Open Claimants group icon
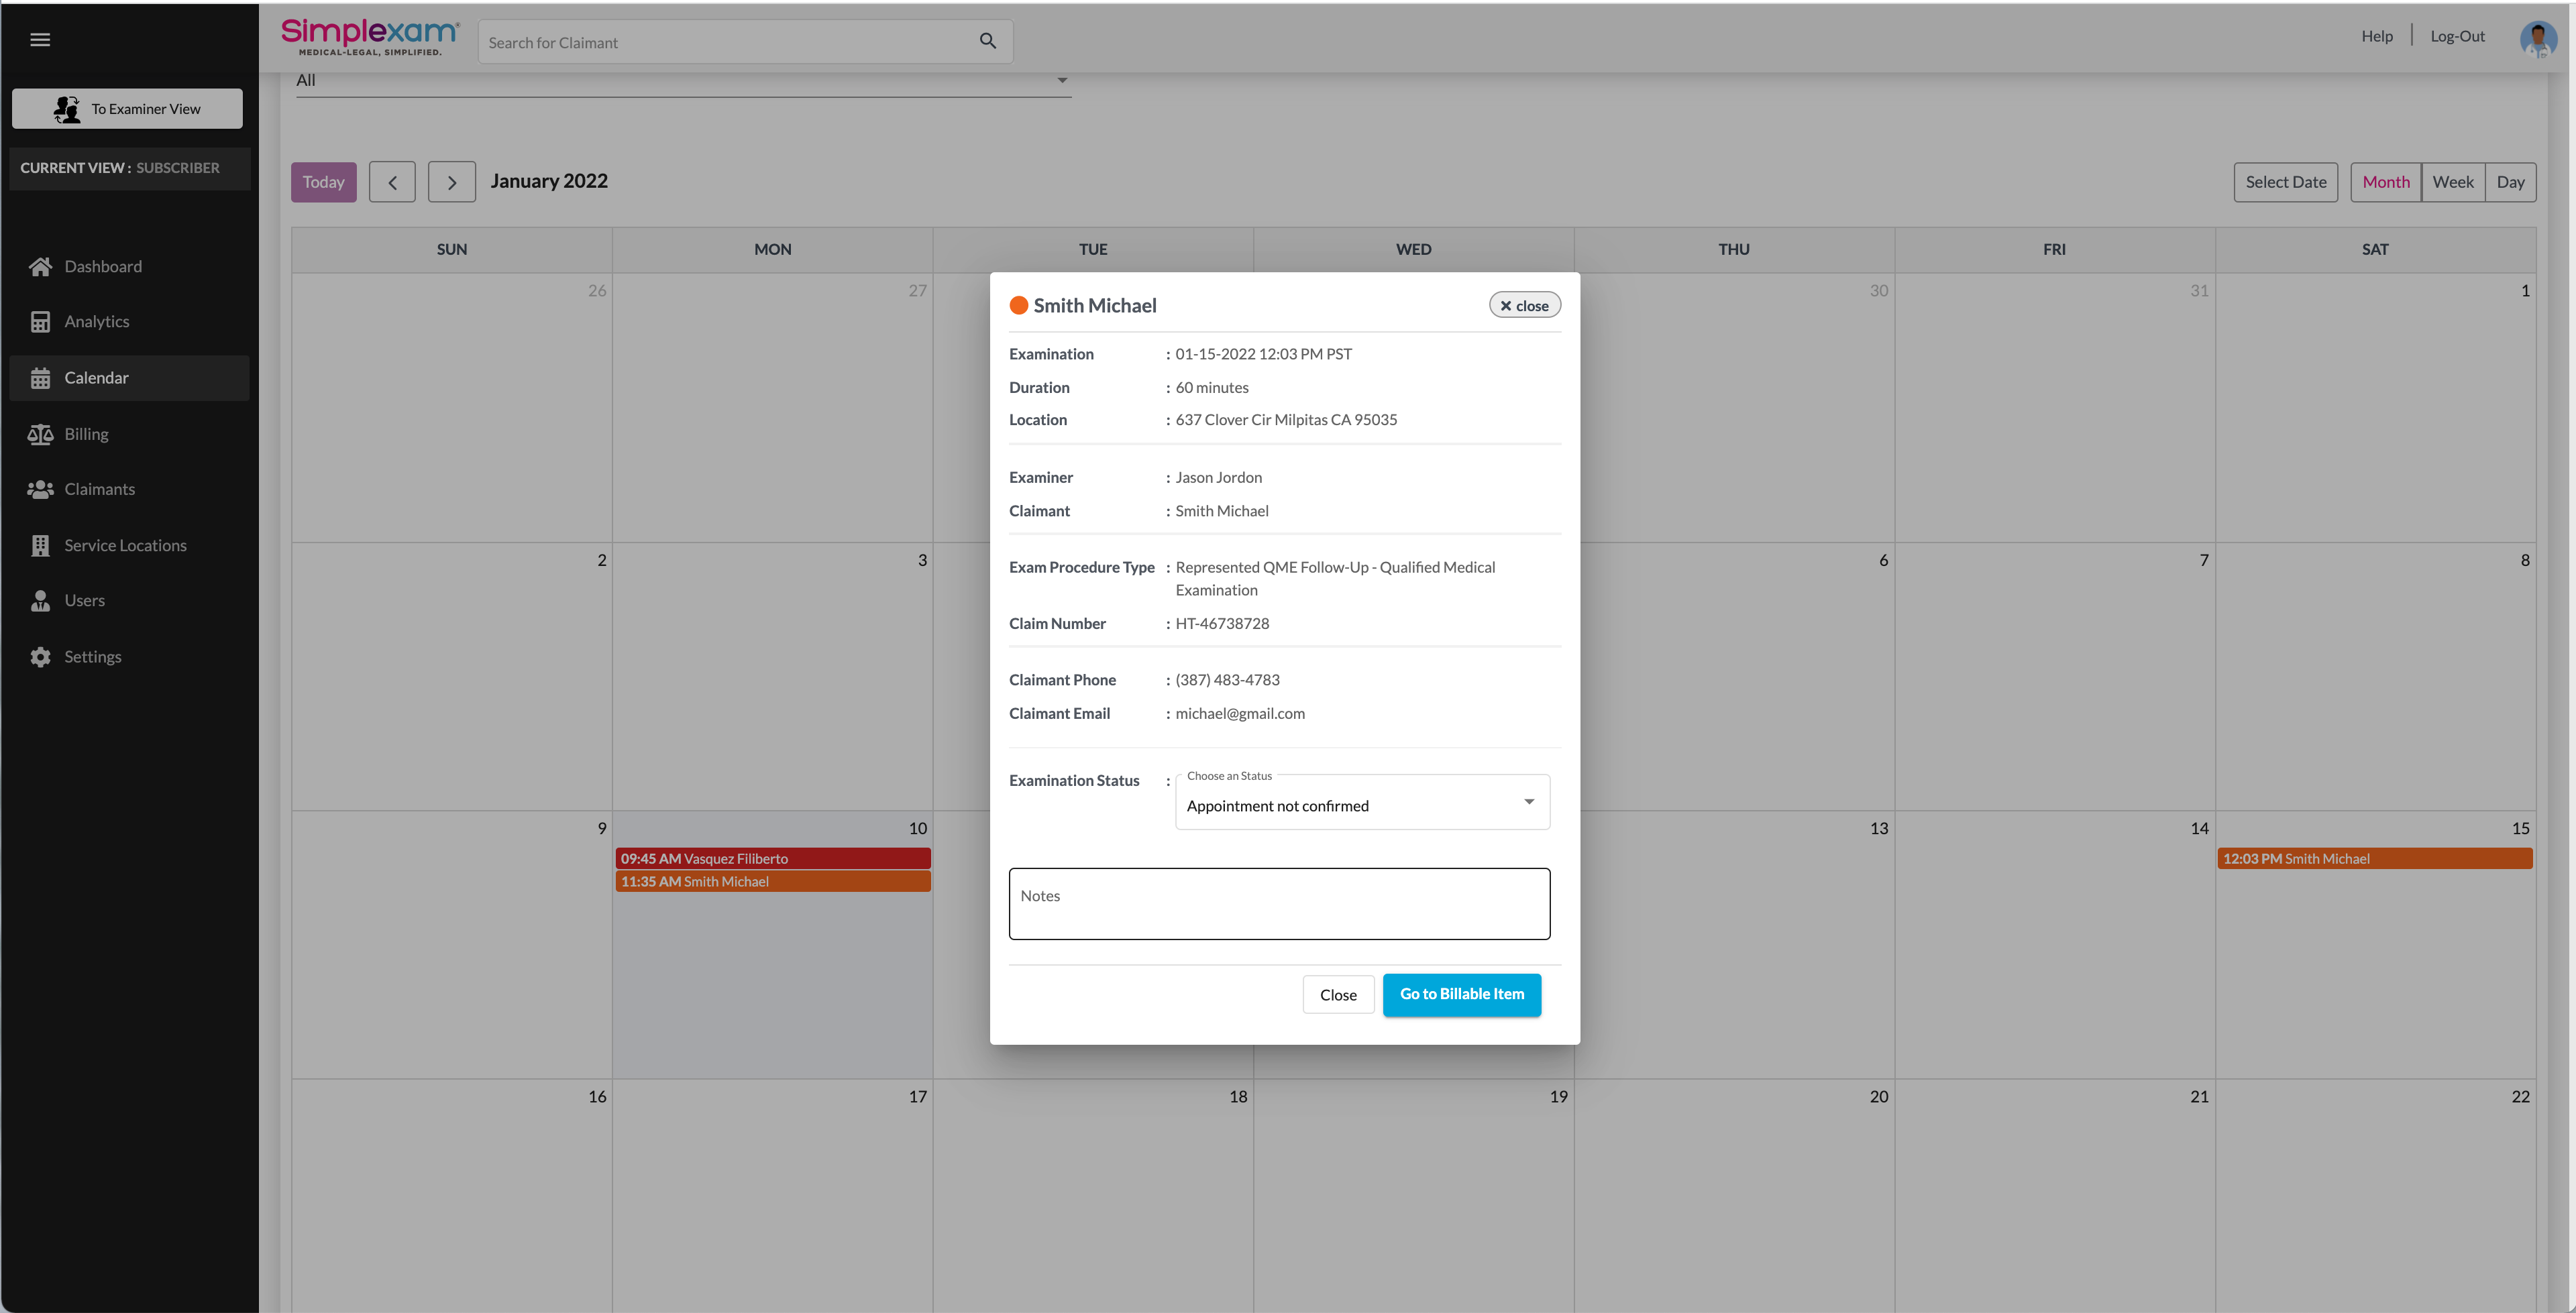This screenshot has width=2576, height=1313. click(40, 489)
